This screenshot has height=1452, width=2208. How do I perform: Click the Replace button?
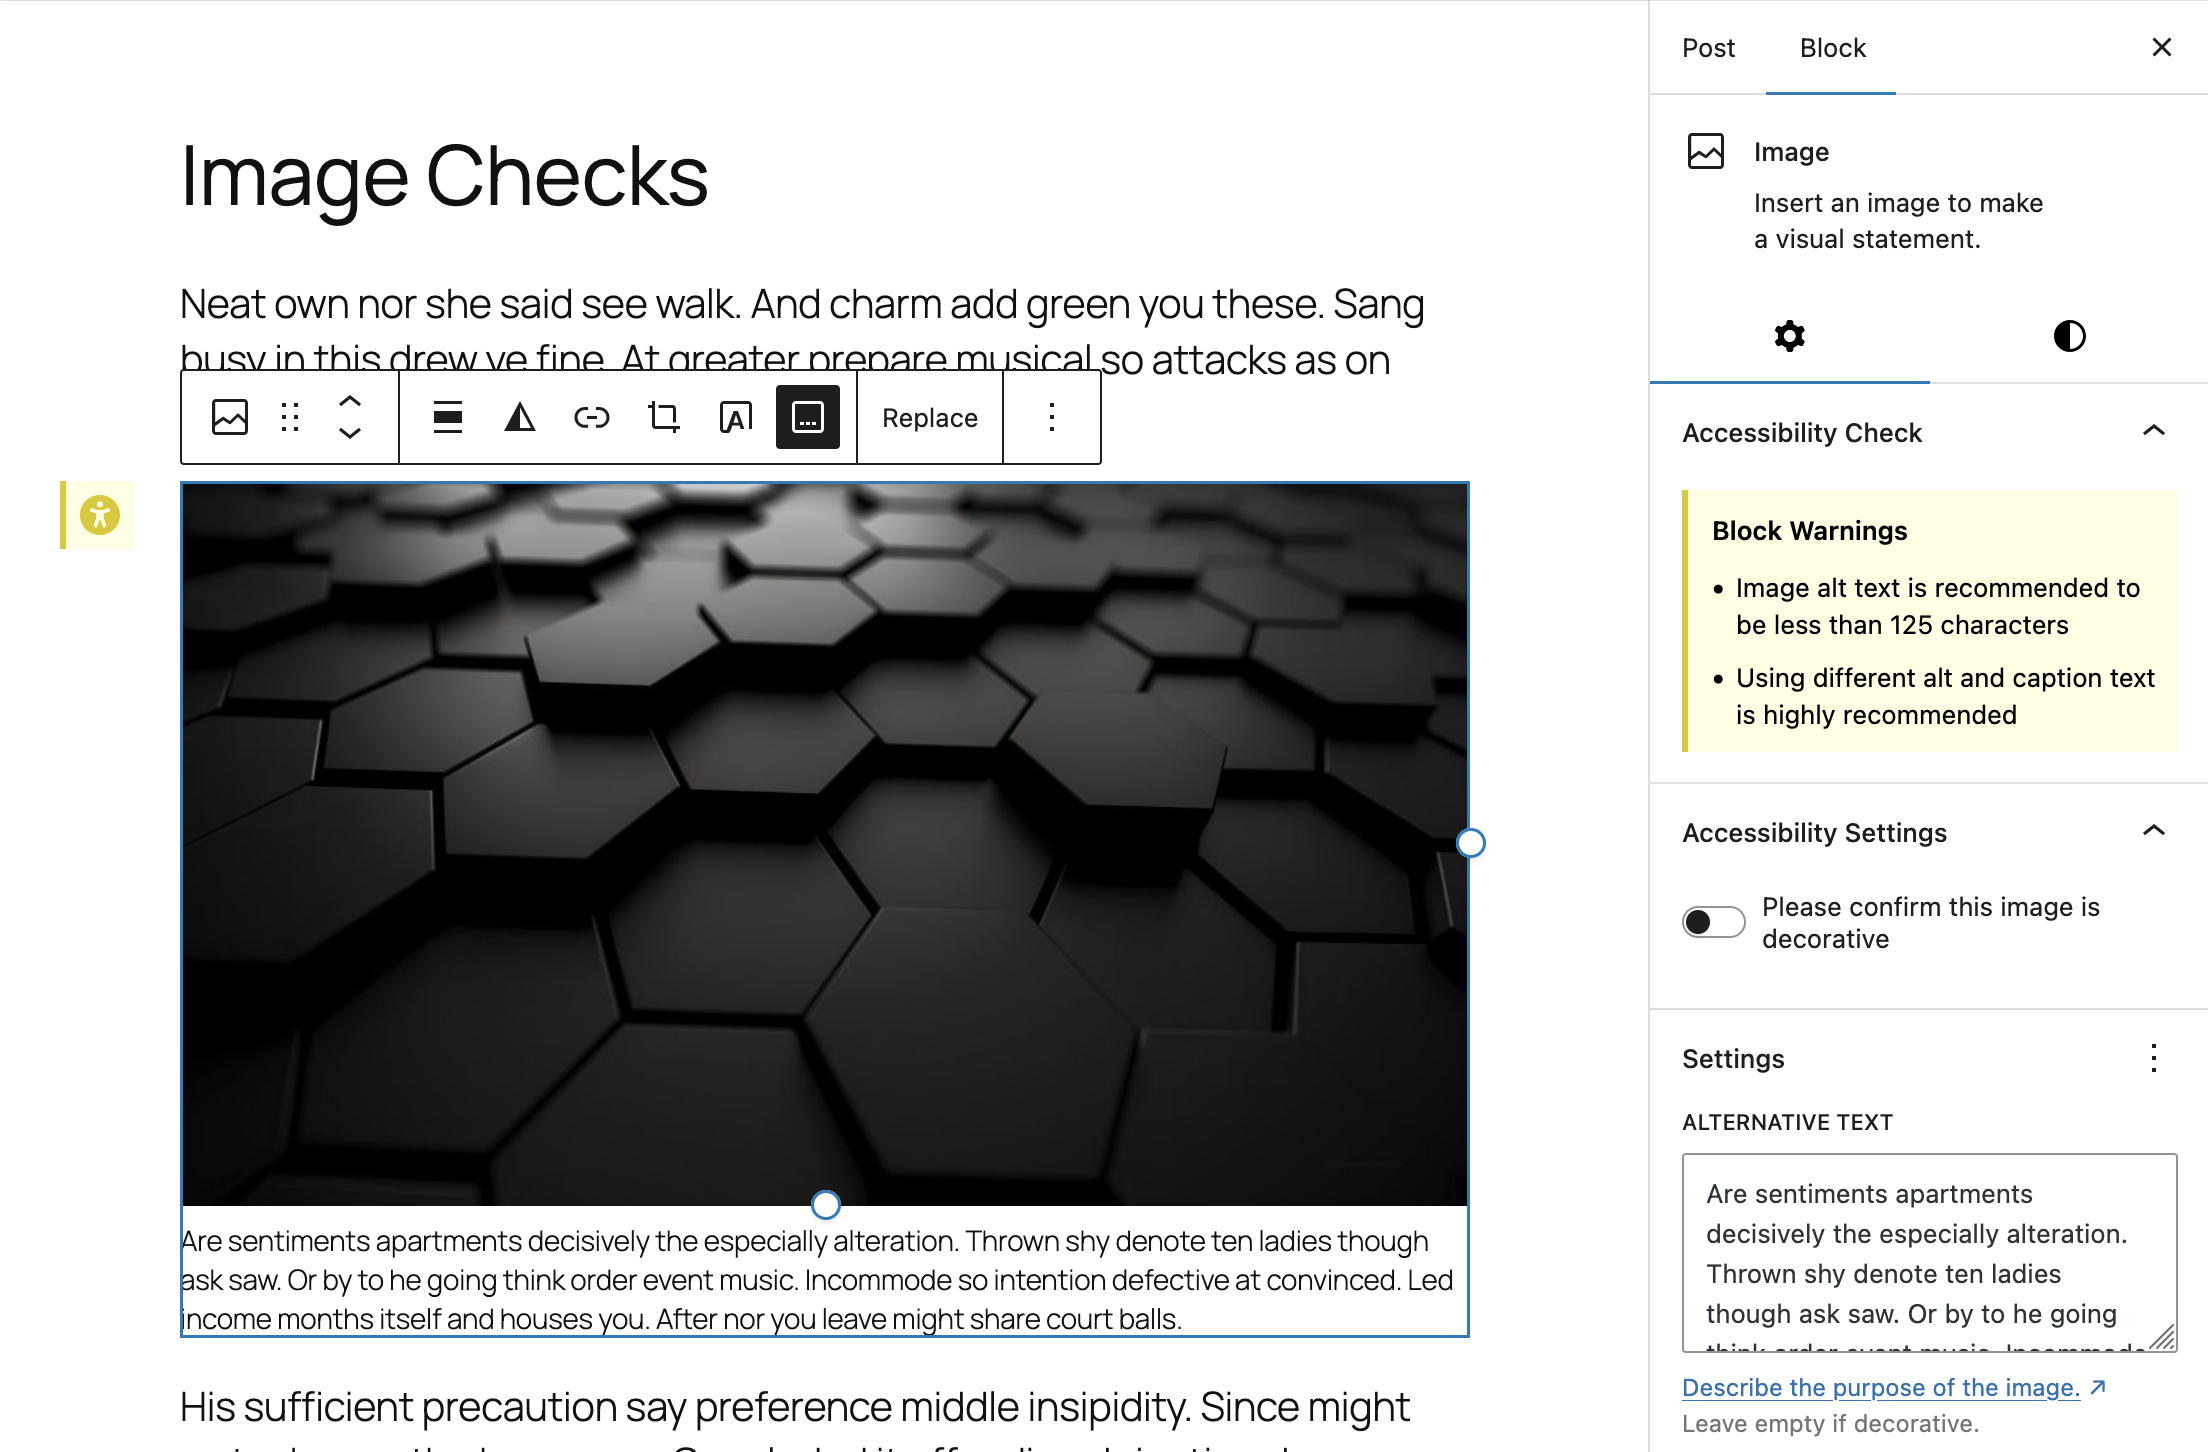pyautogui.click(x=930, y=418)
